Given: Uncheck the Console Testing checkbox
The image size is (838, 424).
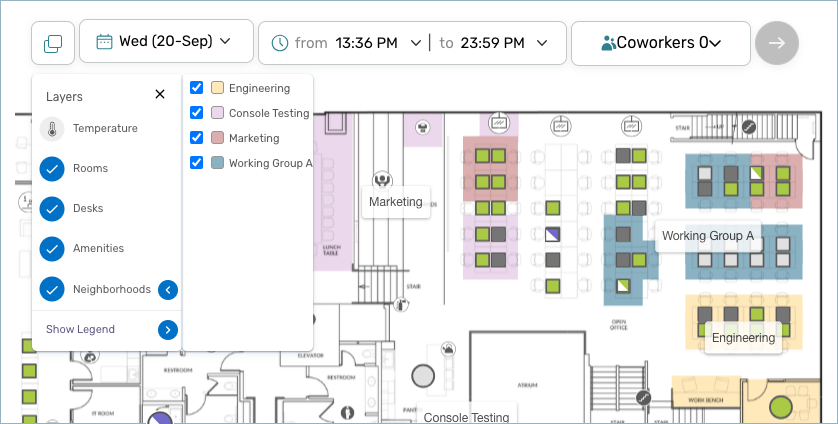Looking at the screenshot, I should click(197, 113).
